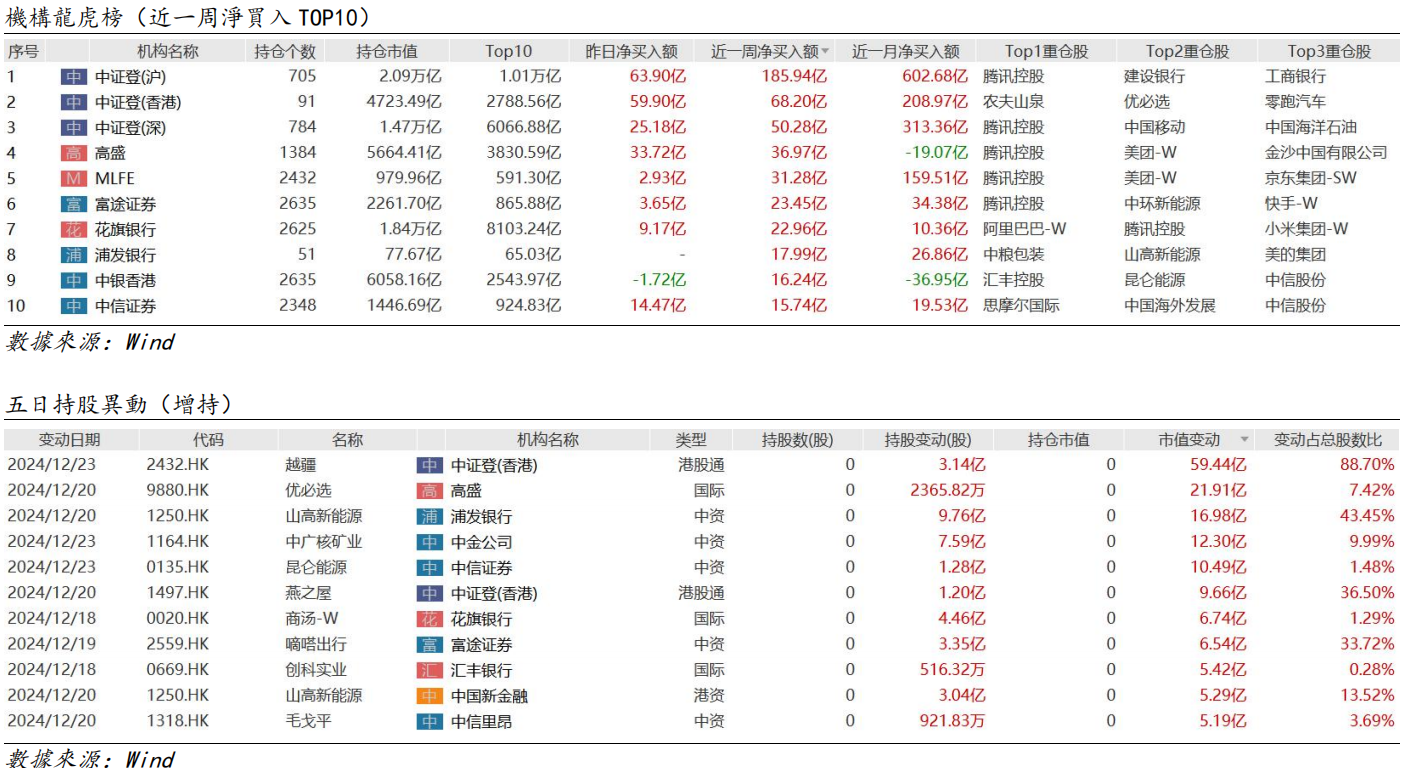Click the 富途证券 badge in rank 6 row

[x=73, y=204]
